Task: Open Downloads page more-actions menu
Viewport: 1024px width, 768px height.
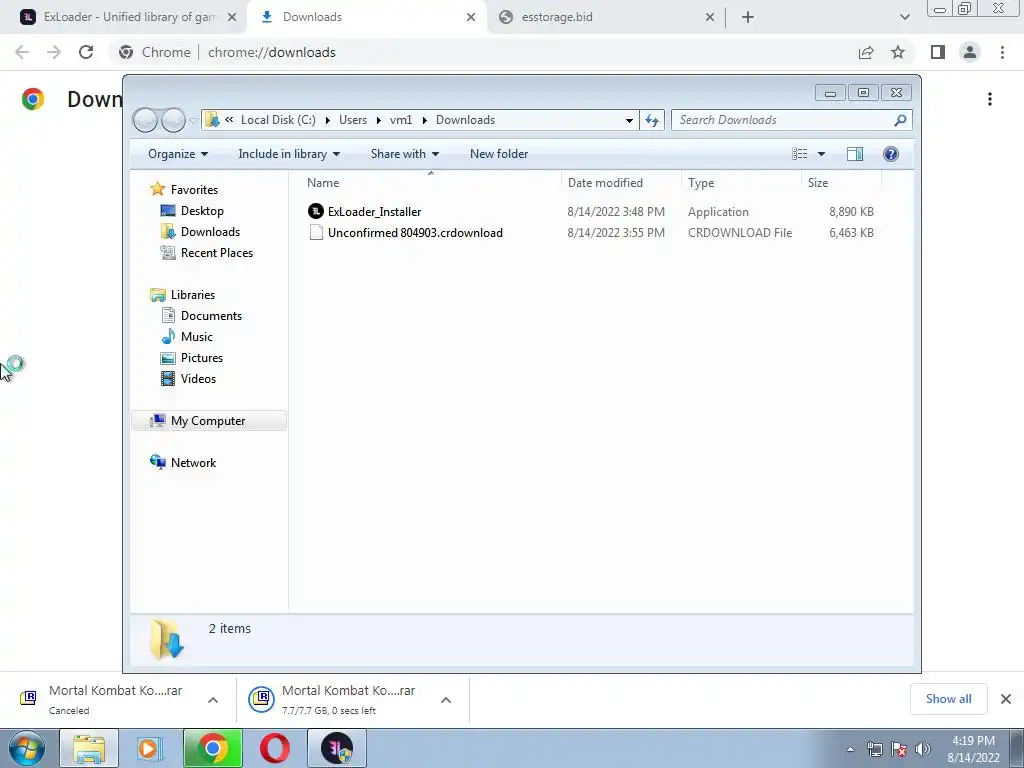Action: (x=990, y=99)
